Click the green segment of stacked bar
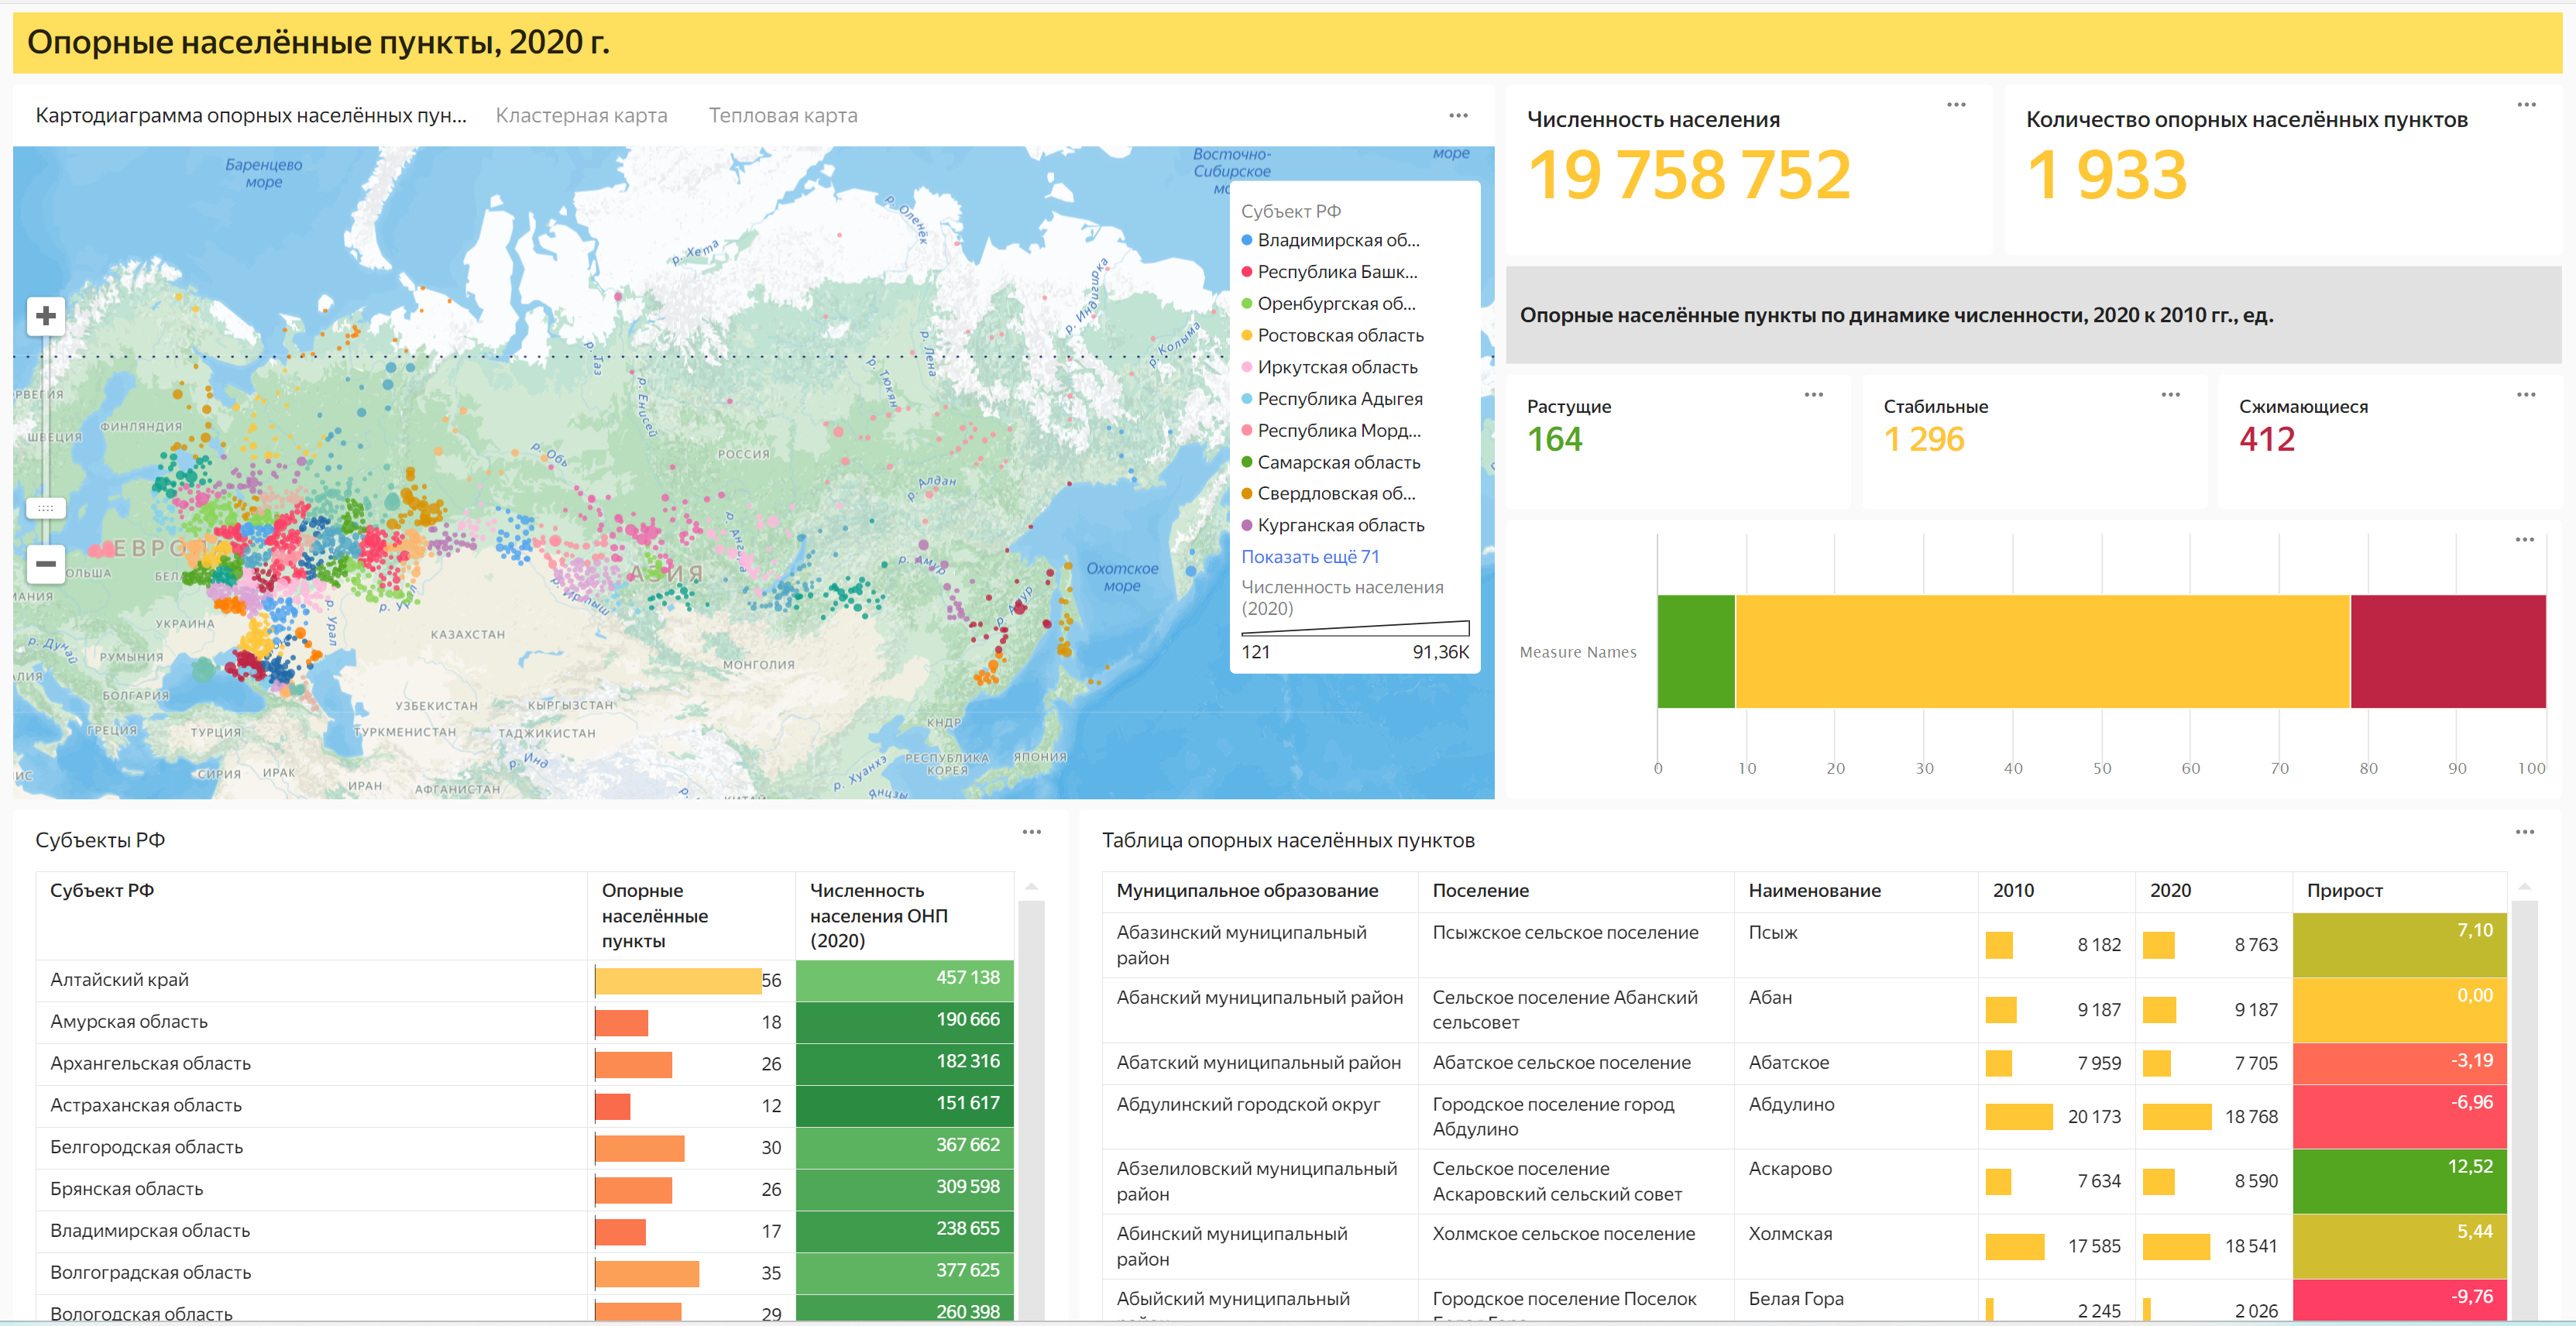Screen dimensions: 2576x1326 pyautogui.click(x=1696, y=652)
